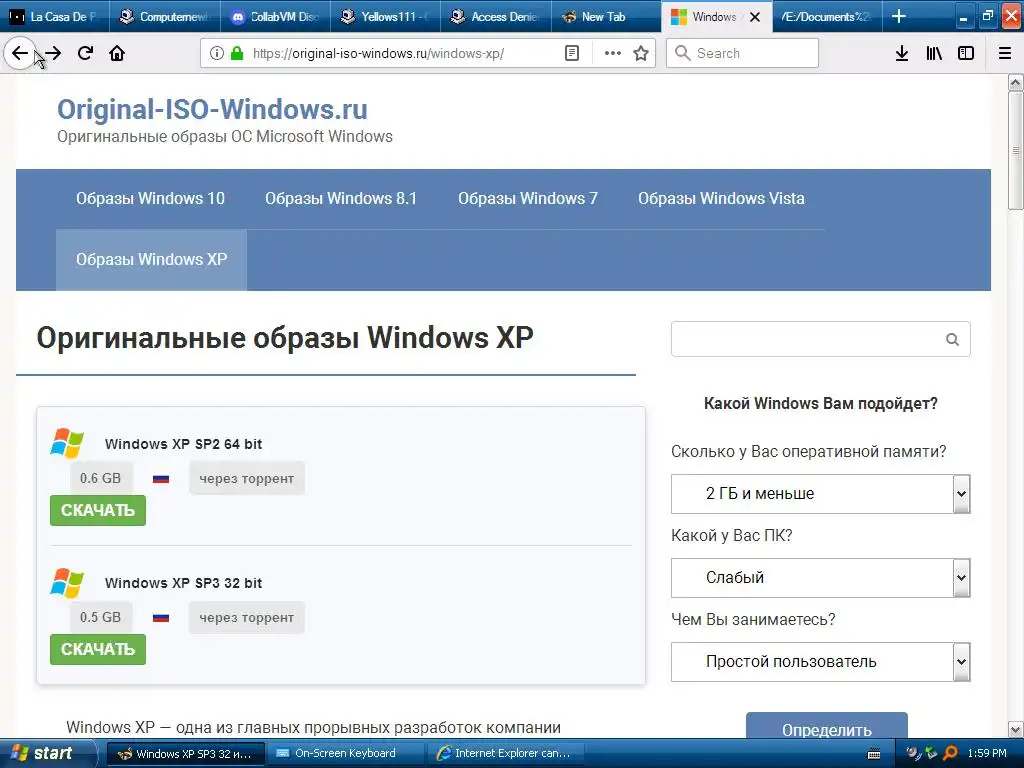Click the browser forward arrow

point(53,53)
